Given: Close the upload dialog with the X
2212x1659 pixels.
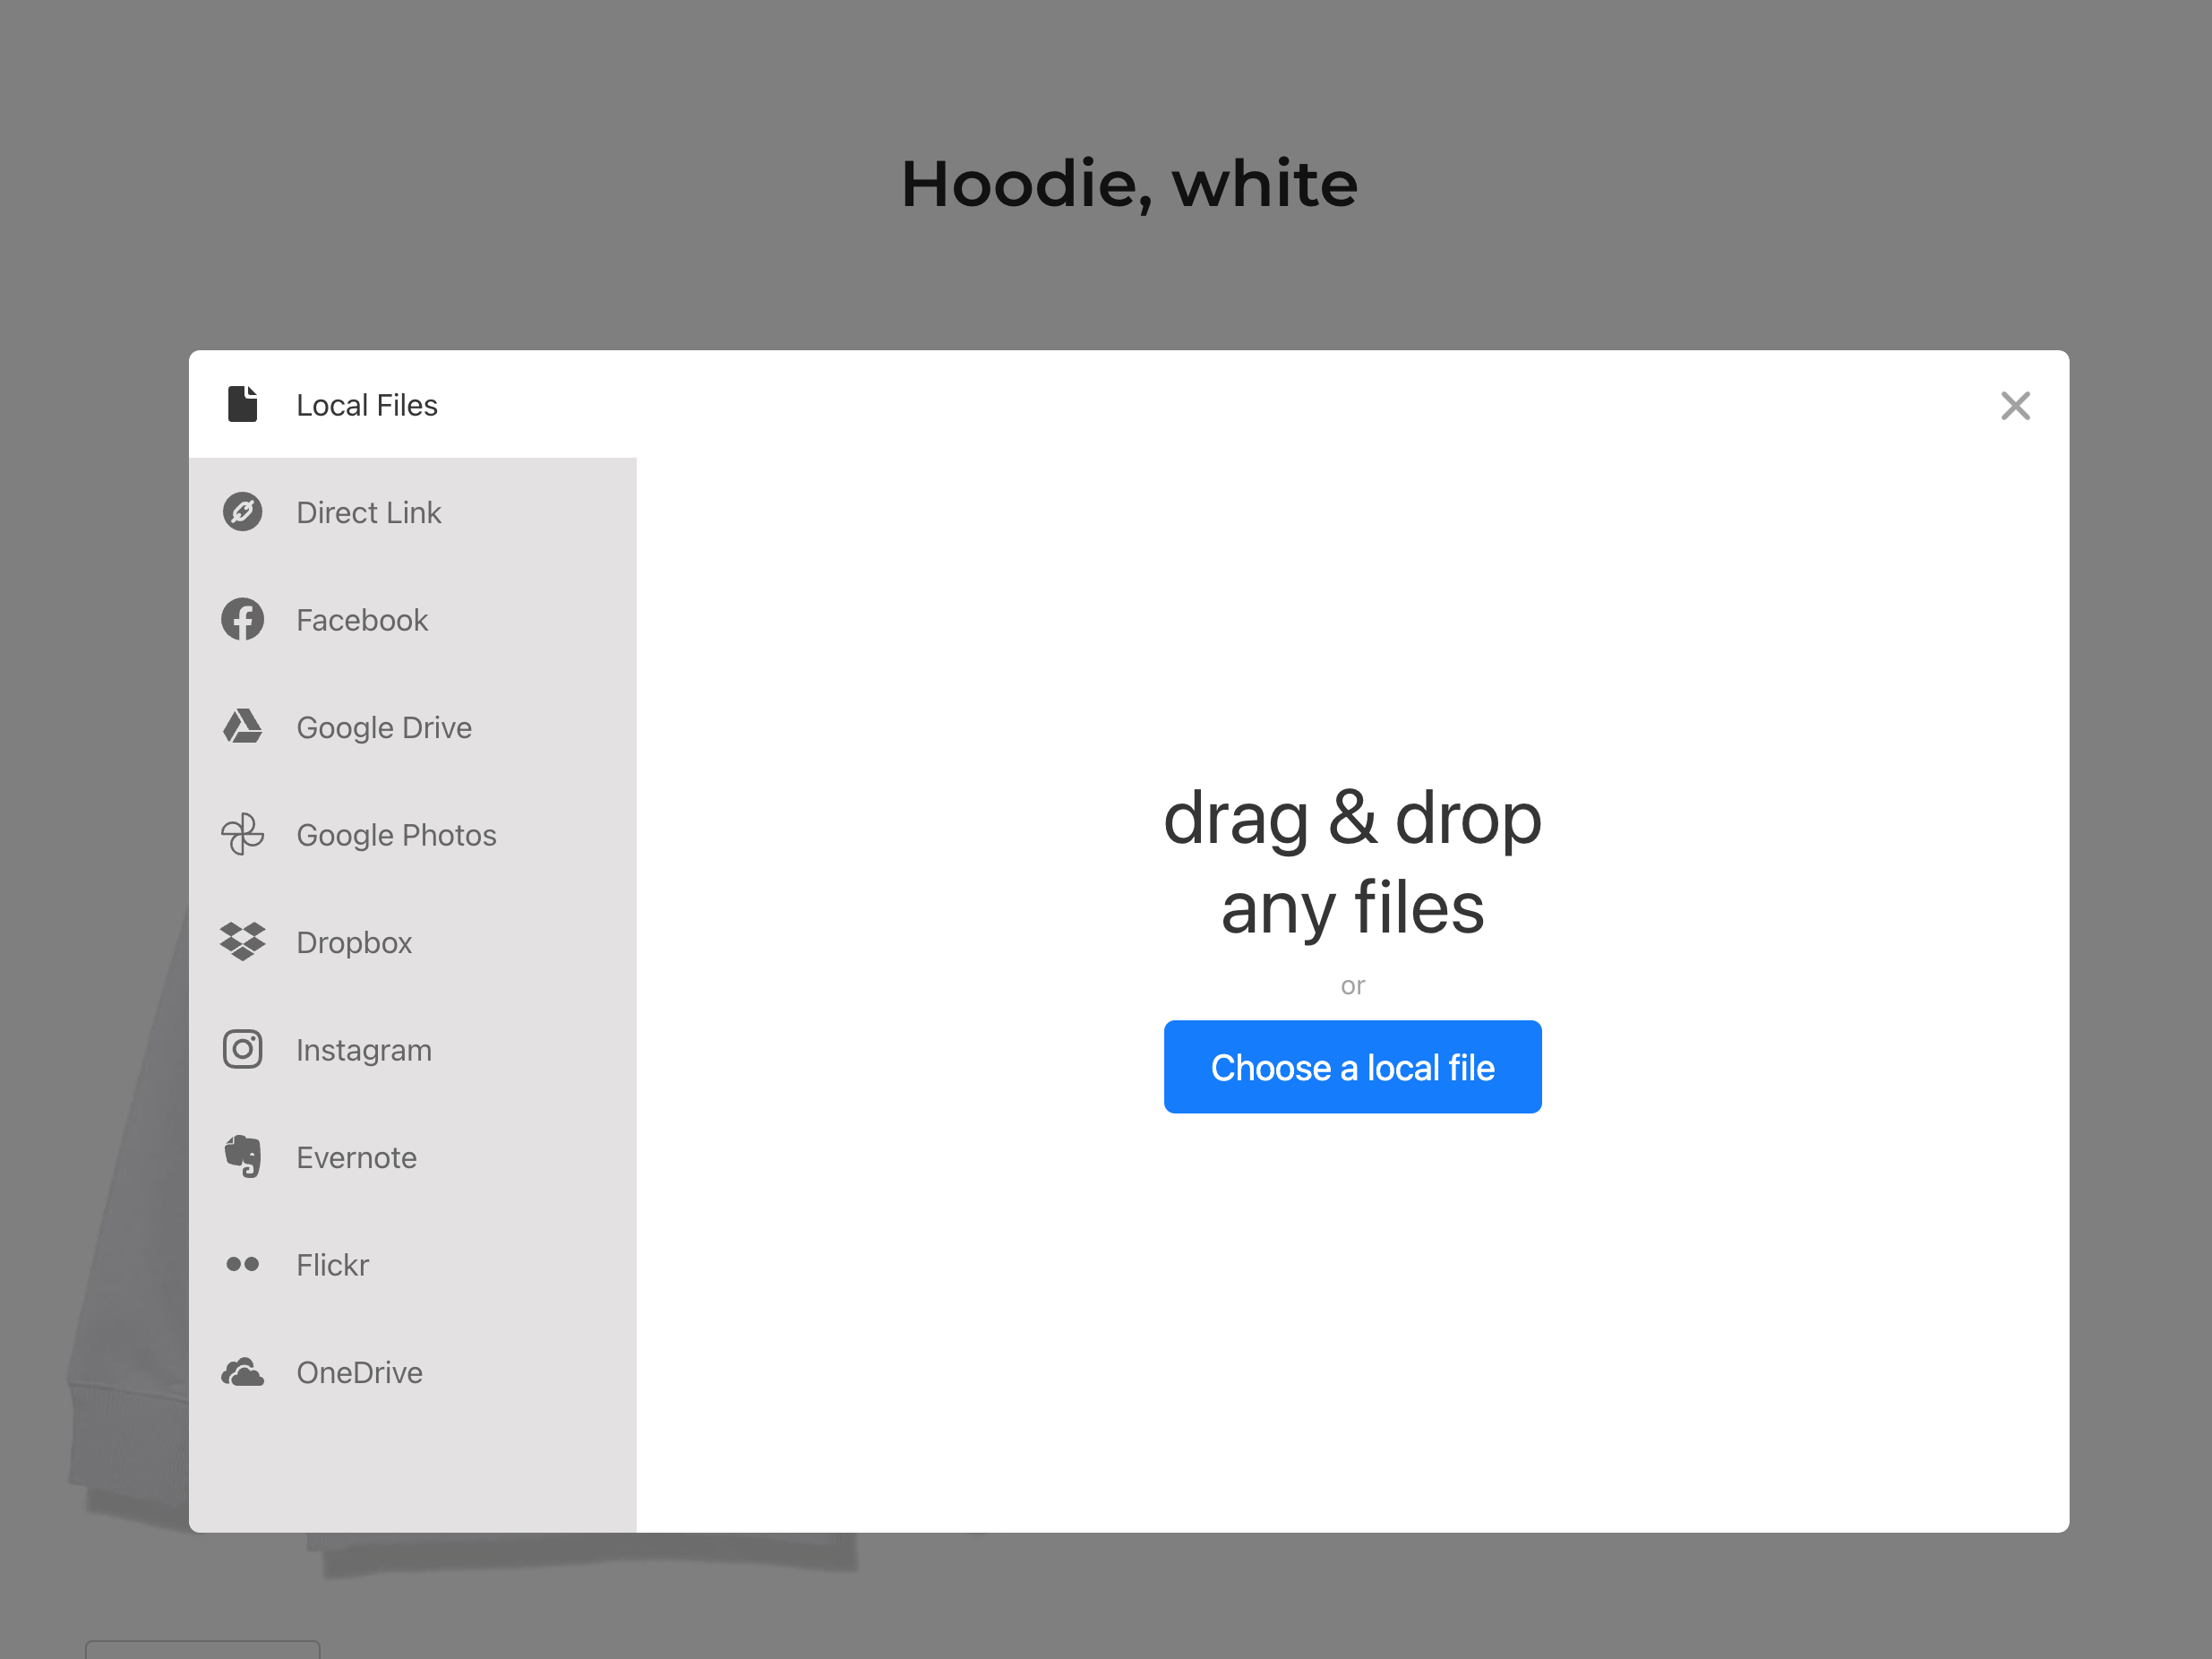Looking at the screenshot, I should point(2015,406).
